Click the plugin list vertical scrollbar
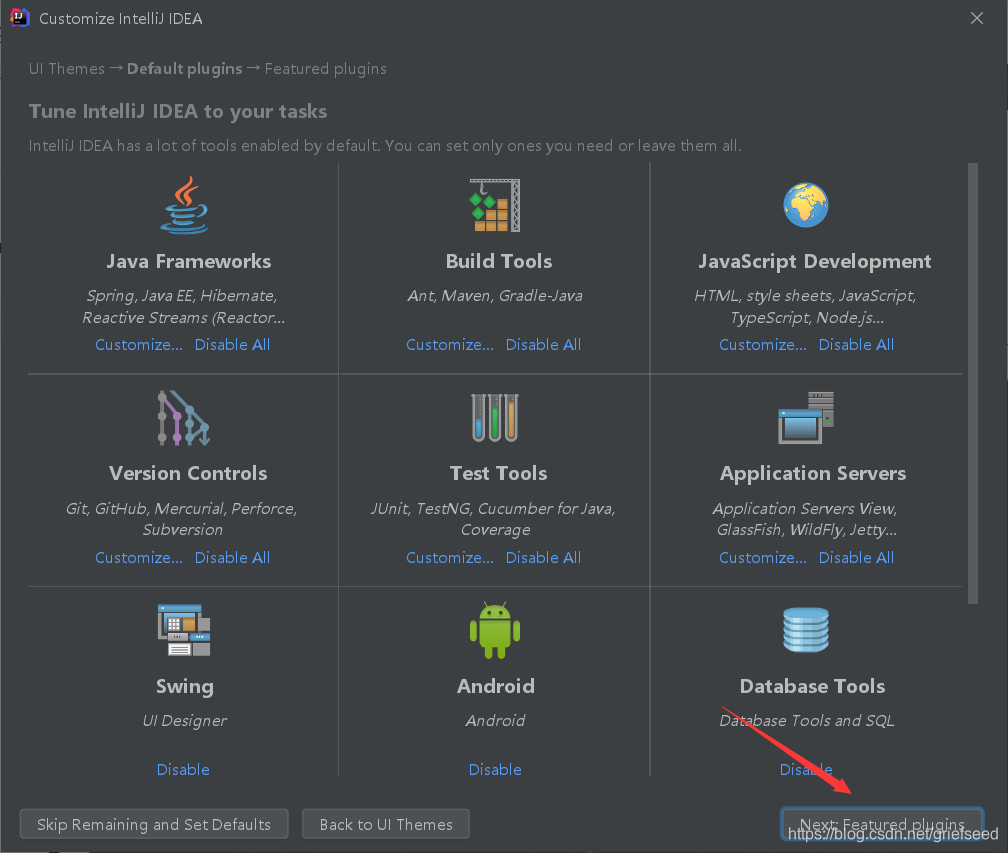Viewport: 1008px width, 853px height. 973,383
